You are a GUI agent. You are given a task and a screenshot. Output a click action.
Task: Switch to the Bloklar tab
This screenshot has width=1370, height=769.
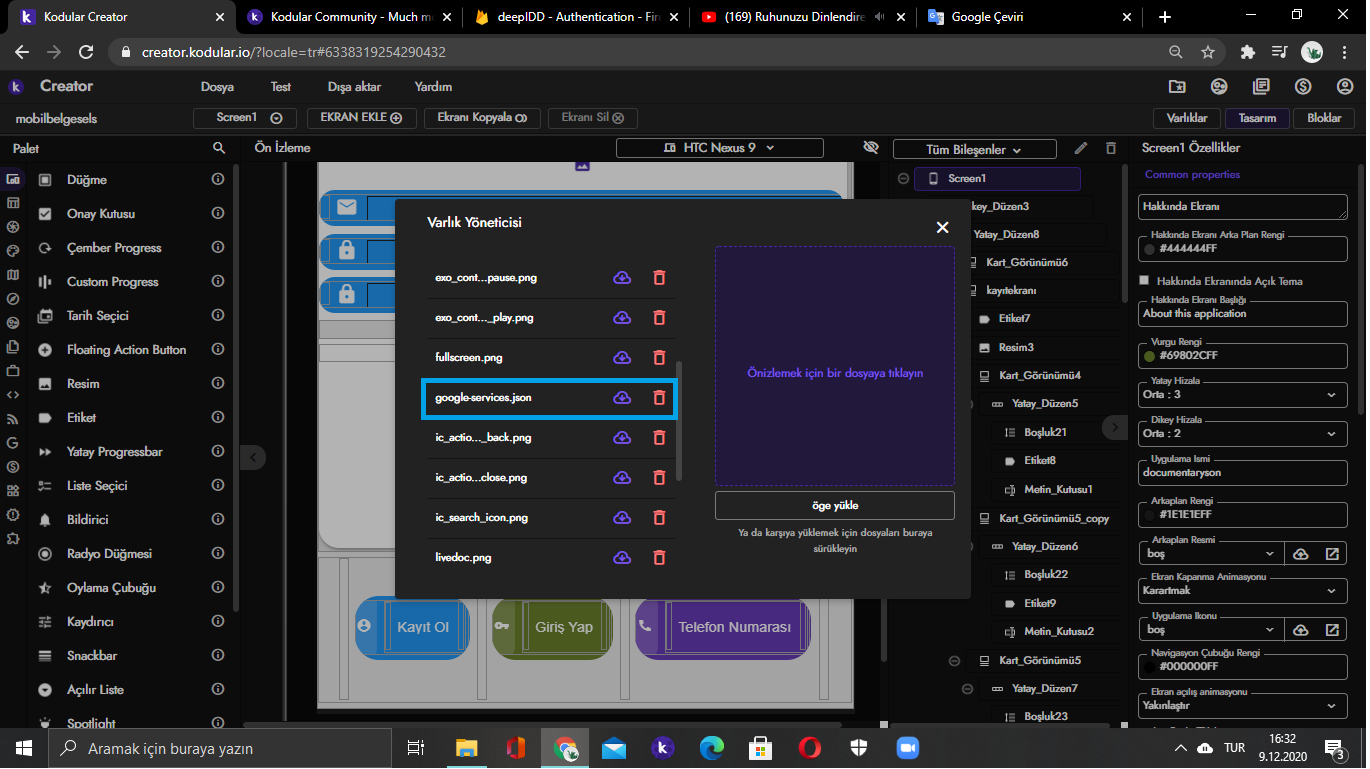pyautogui.click(x=1323, y=117)
